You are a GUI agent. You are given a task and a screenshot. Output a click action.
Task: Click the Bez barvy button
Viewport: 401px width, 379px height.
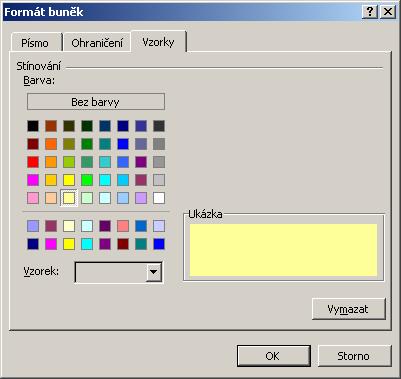96,102
